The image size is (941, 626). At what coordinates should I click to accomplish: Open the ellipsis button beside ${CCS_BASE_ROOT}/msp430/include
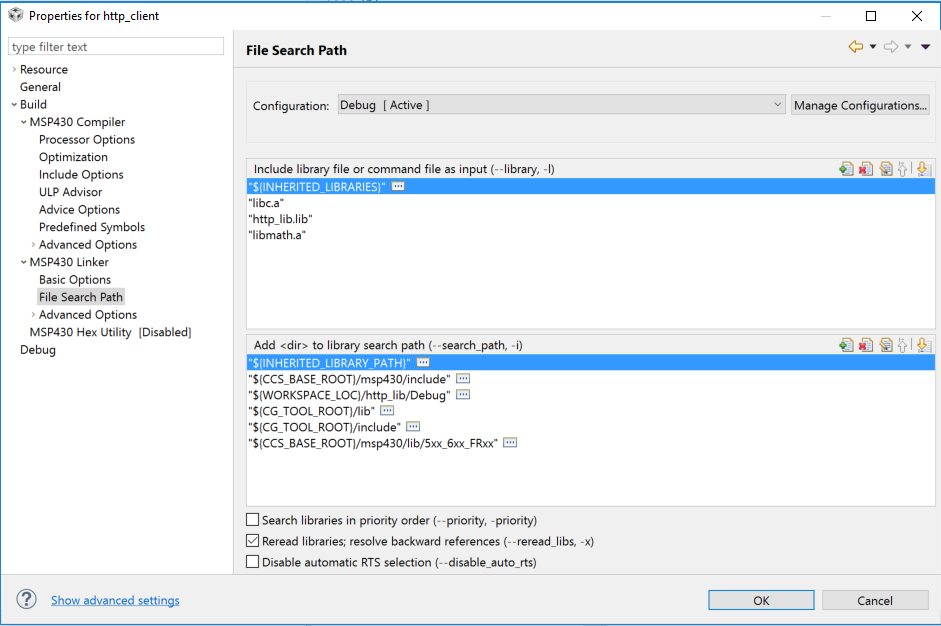tap(463, 379)
